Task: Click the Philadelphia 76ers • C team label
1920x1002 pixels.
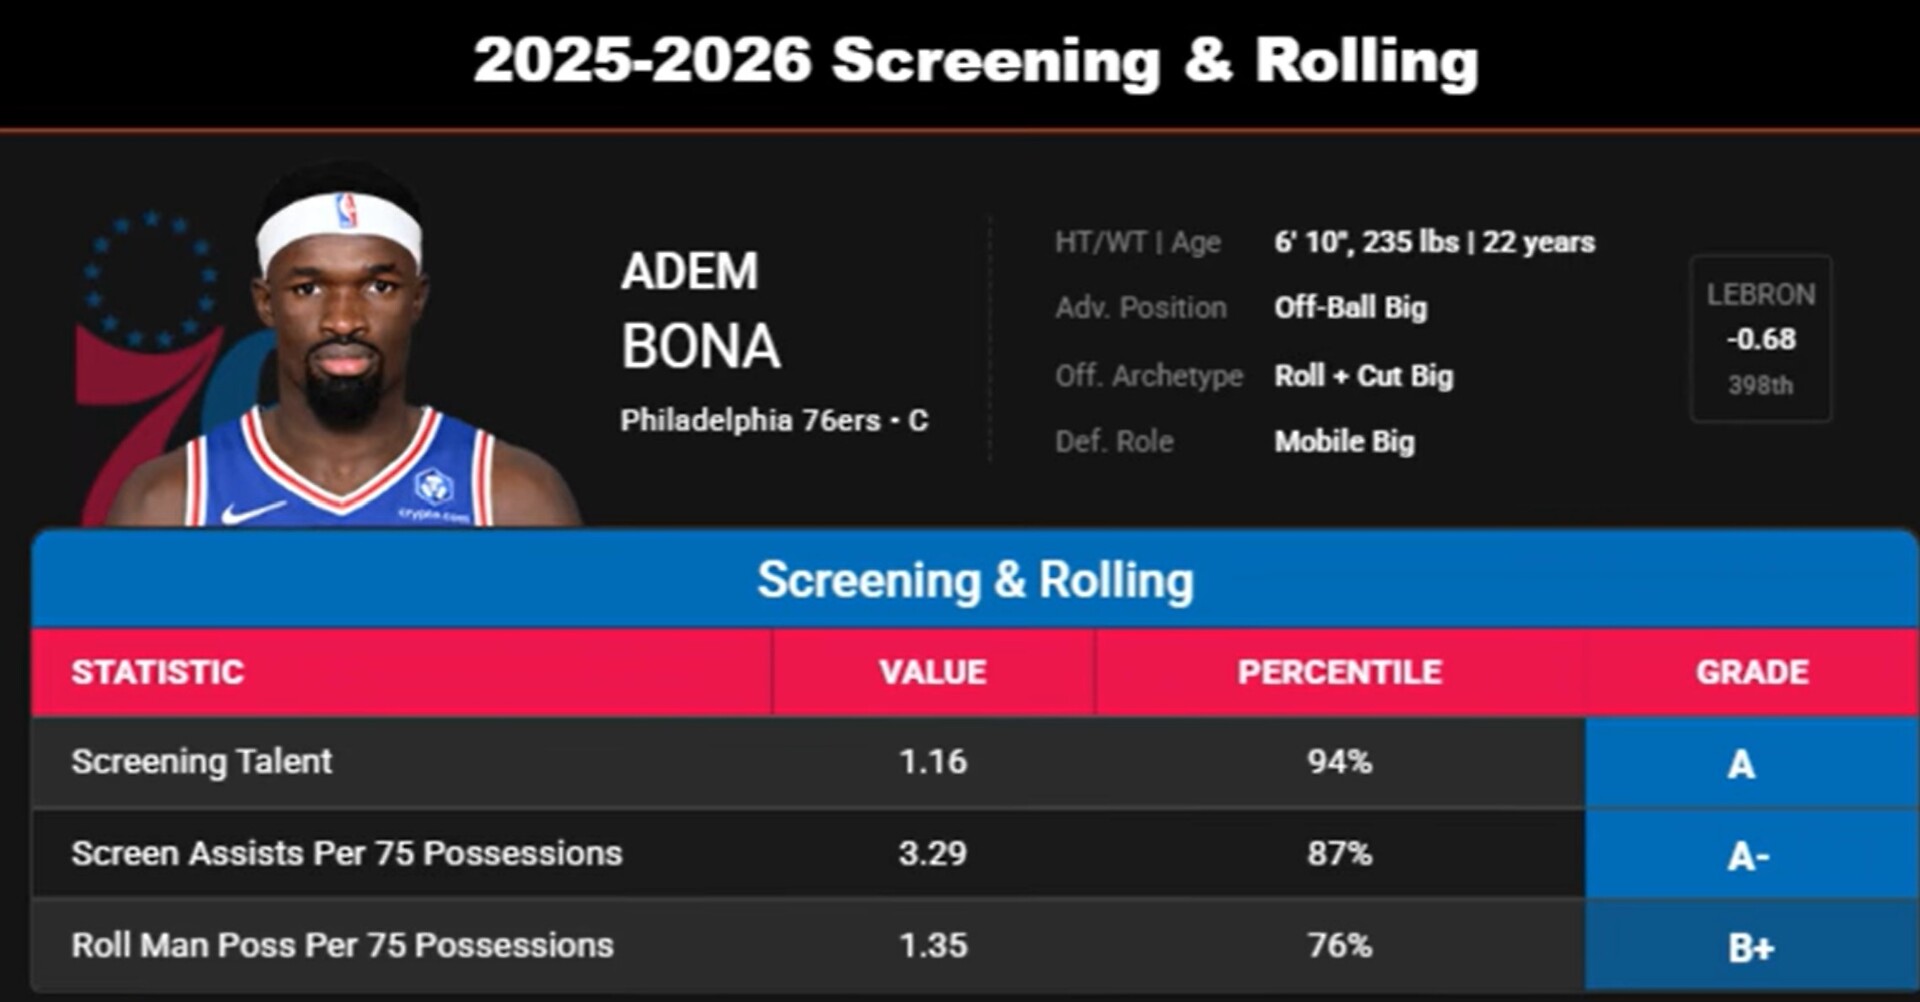Action: click(774, 421)
